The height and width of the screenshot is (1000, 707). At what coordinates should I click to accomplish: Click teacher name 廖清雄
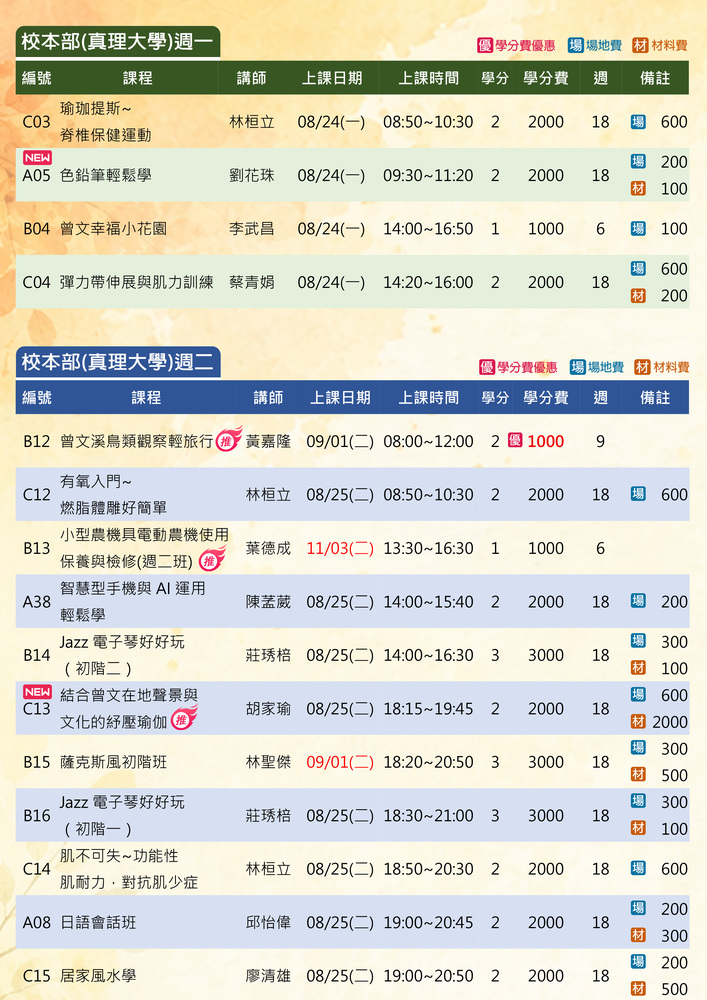tap(268, 976)
